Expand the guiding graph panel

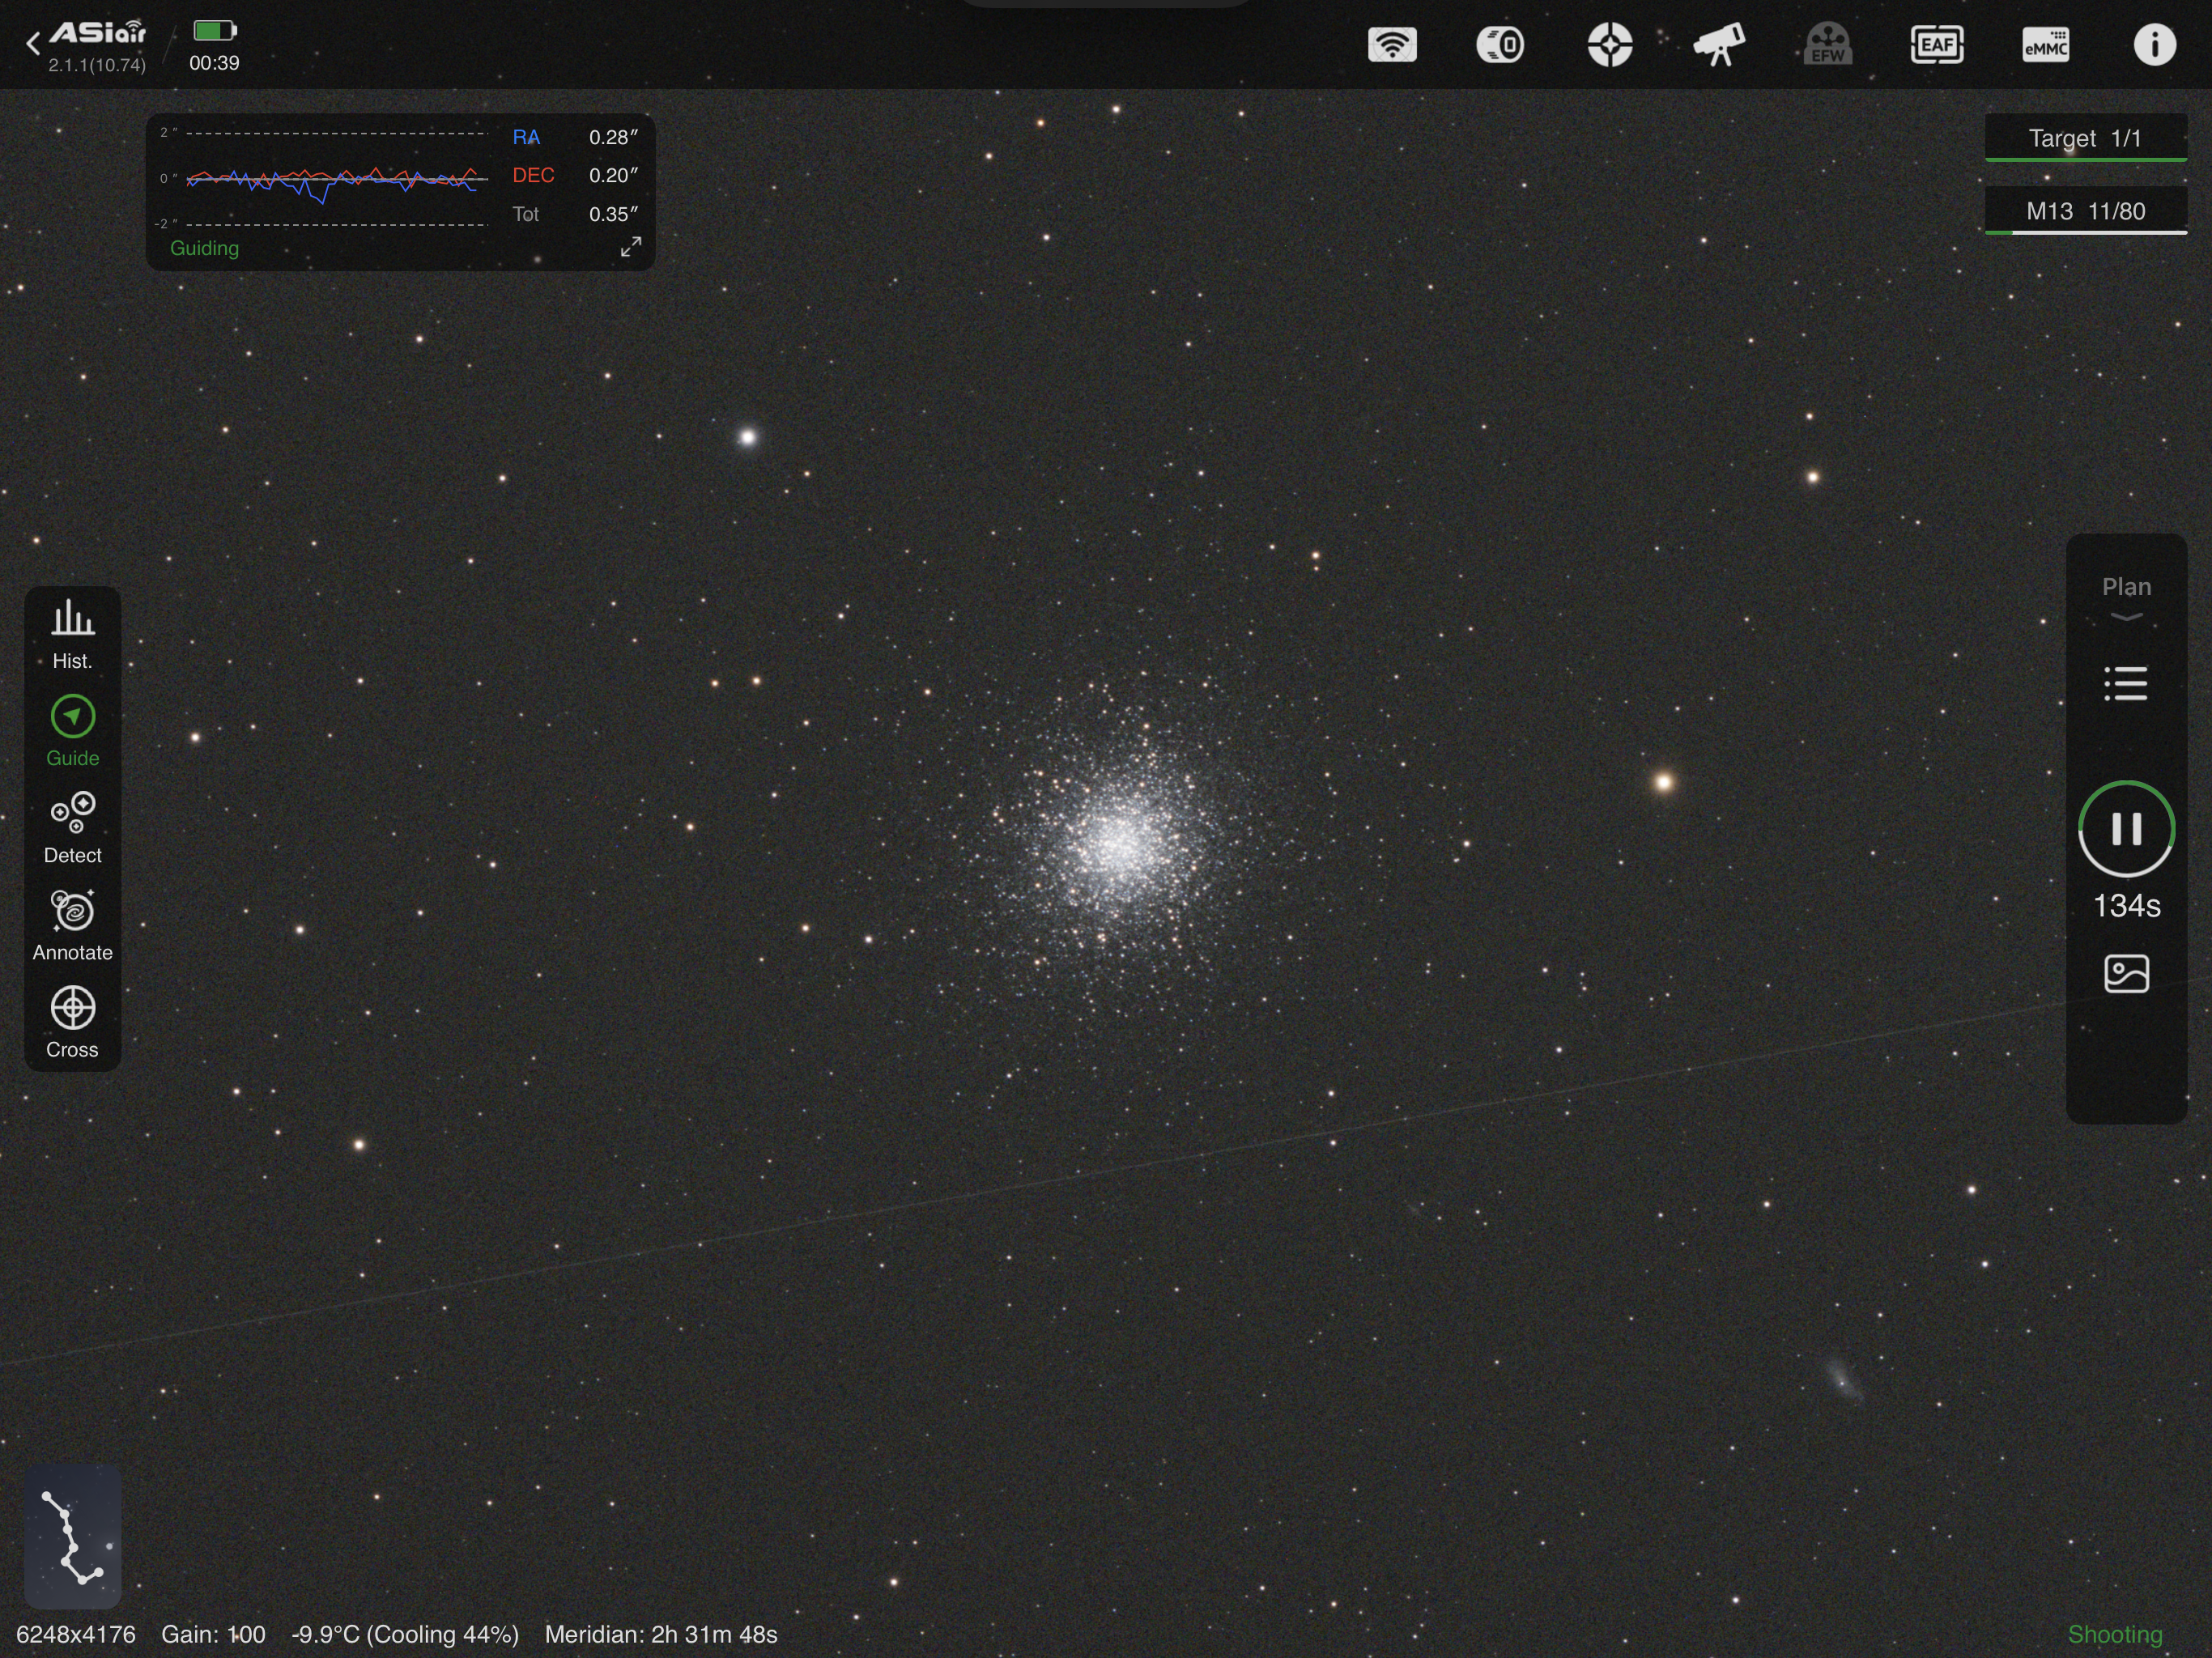631,247
